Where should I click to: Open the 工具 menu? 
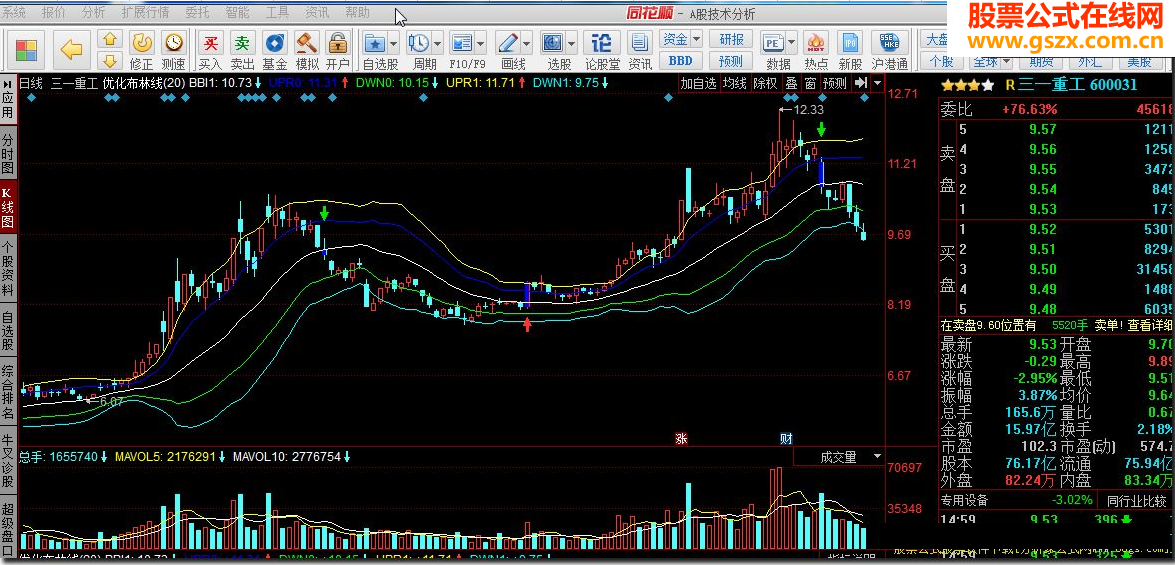[x=277, y=12]
